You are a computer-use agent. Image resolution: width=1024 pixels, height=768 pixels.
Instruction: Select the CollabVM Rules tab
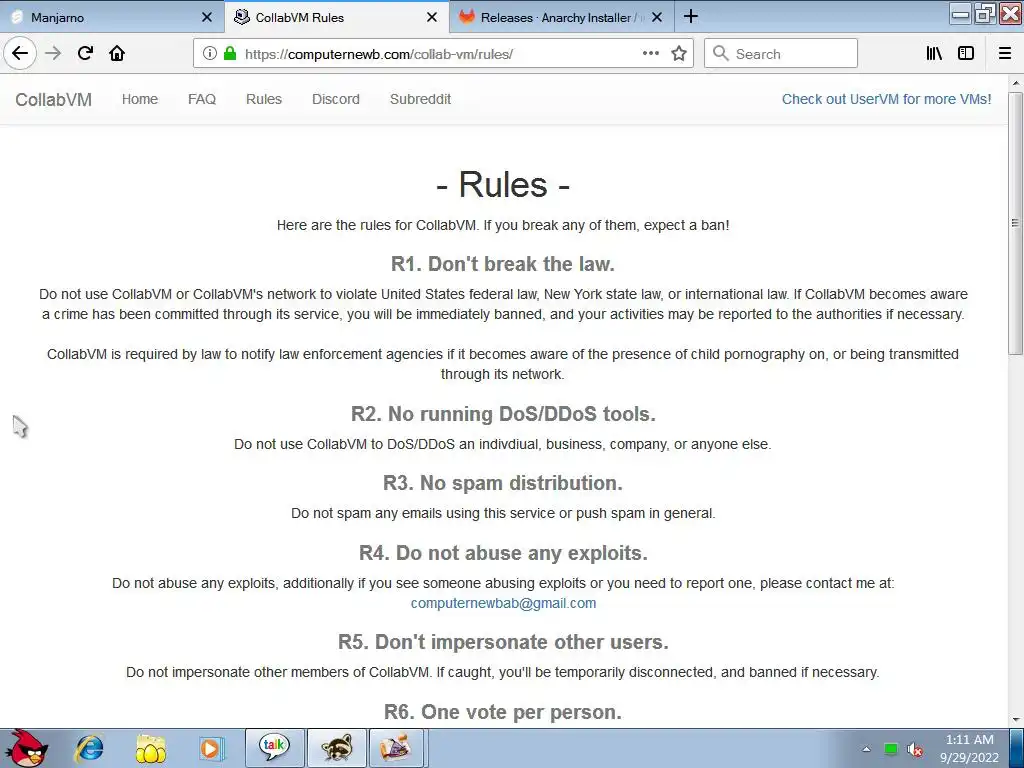336,18
